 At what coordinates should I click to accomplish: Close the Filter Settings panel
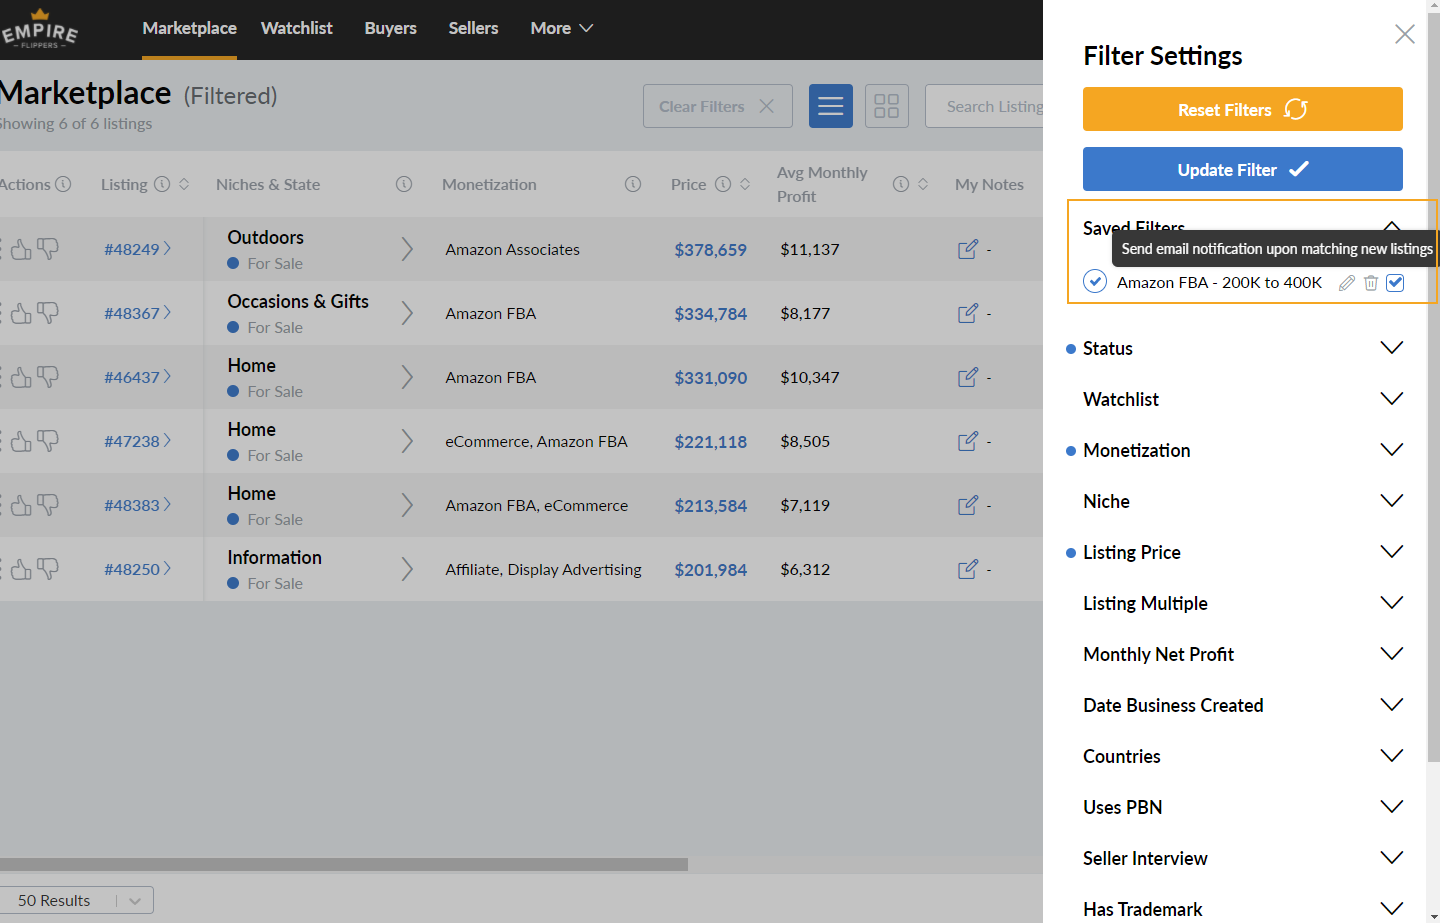coord(1405,34)
